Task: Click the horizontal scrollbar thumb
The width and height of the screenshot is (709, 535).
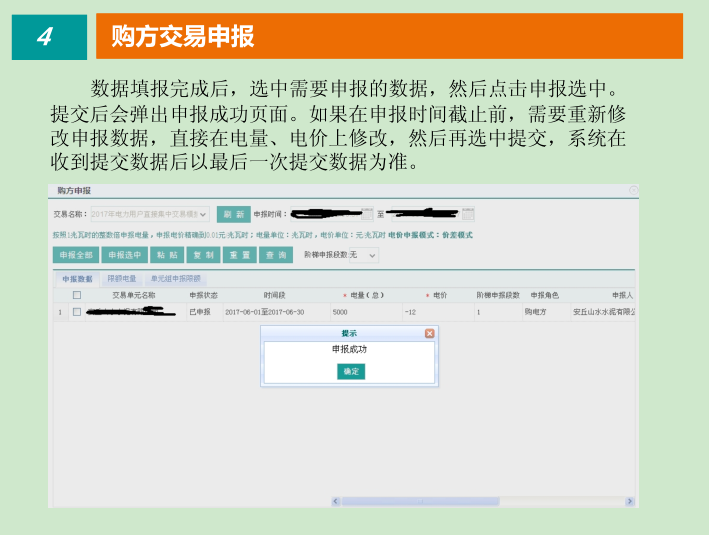Action: pos(420,501)
